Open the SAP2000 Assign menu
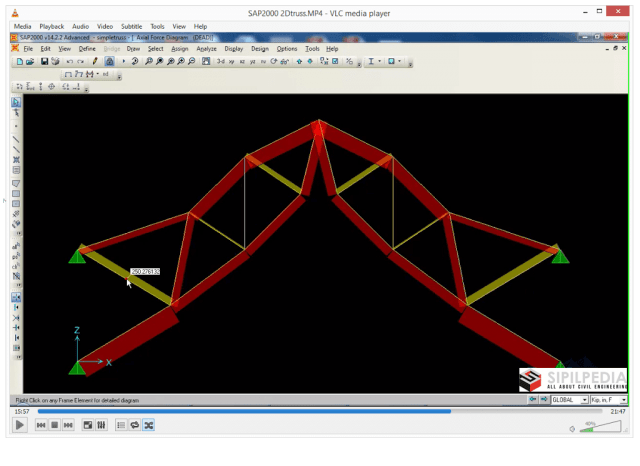Viewport: 640px width, 466px height. [x=180, y=48]
